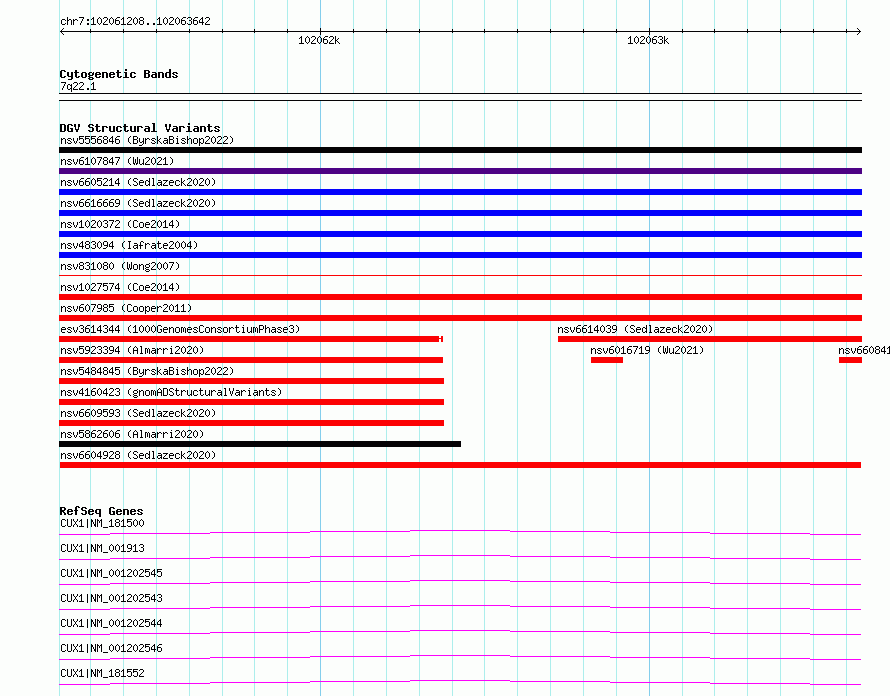890x696 pixels.
Task: Click the CUX1|NM_001913 transcript label
Action: pos(102,548)
